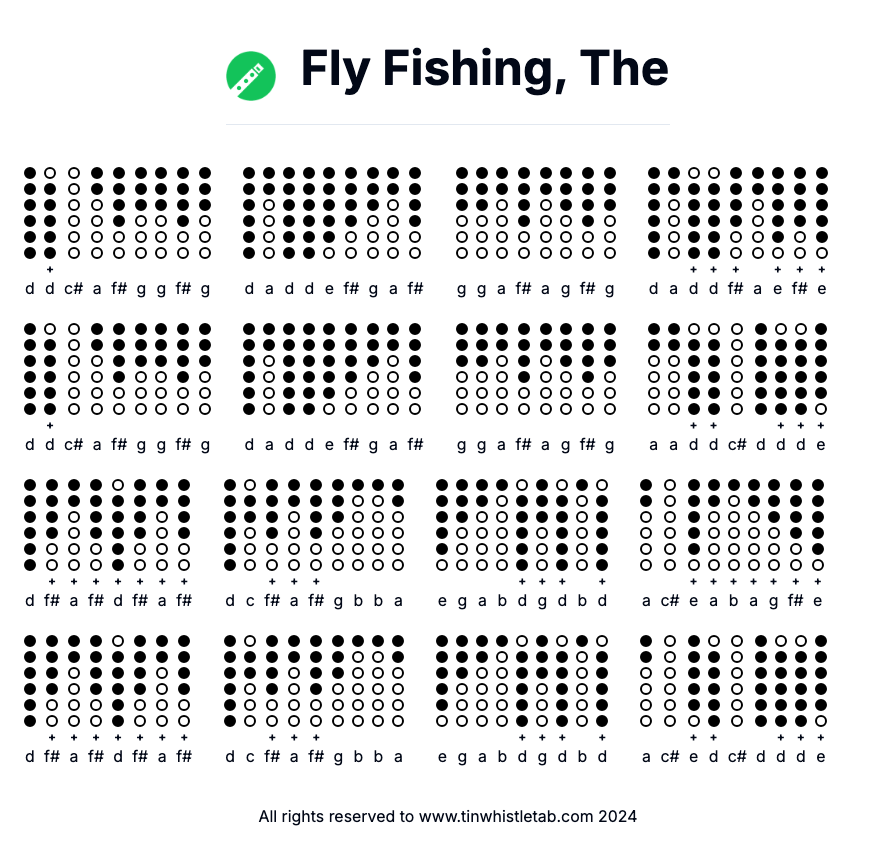Click the first fingering diagram of the second line
The height and width of the screenshot is (849, 896).
tap(30, 369)
